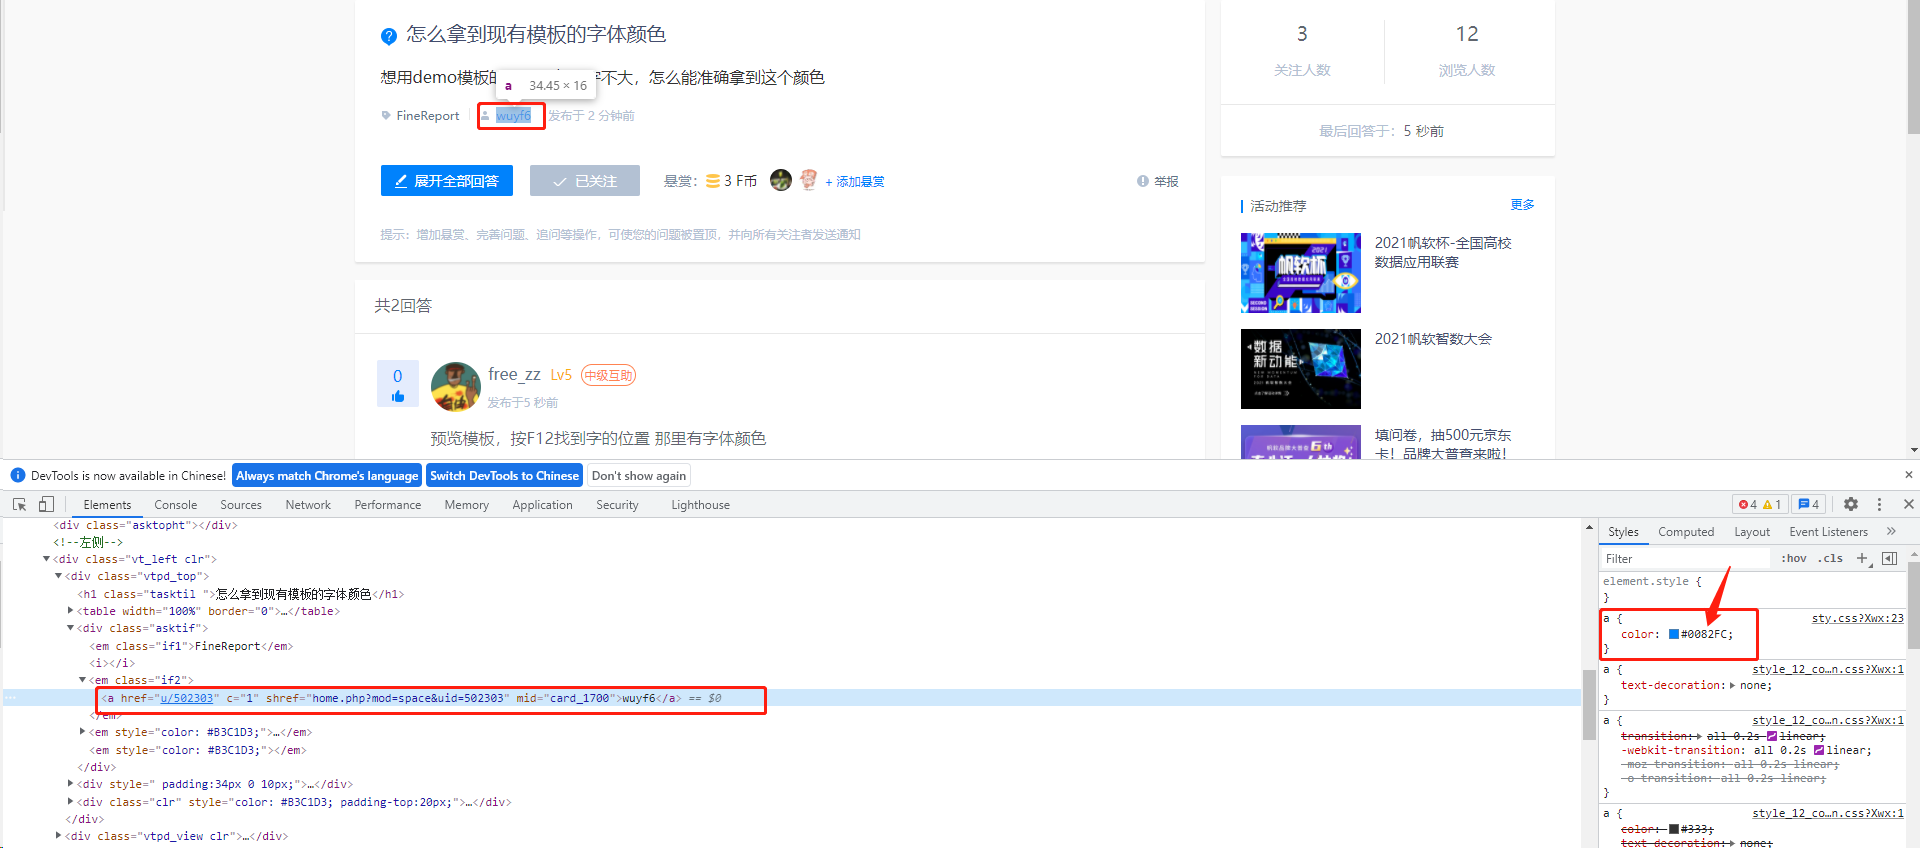Open free_zz's profile avatar
The height and width of the screenshot is (848, 1920).
pos(456,387)
